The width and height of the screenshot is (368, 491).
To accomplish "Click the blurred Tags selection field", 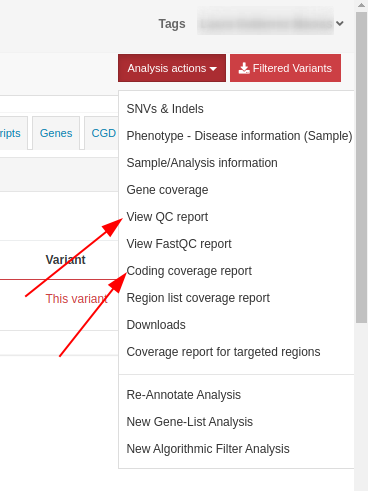I will pos(265,23).
